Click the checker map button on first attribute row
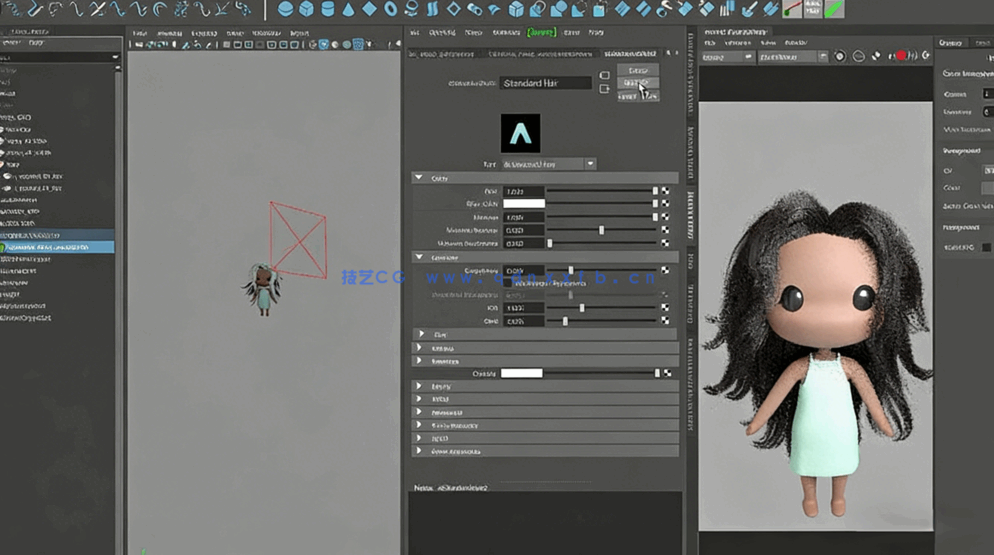The image size is (994, 555). coord(666,191)
